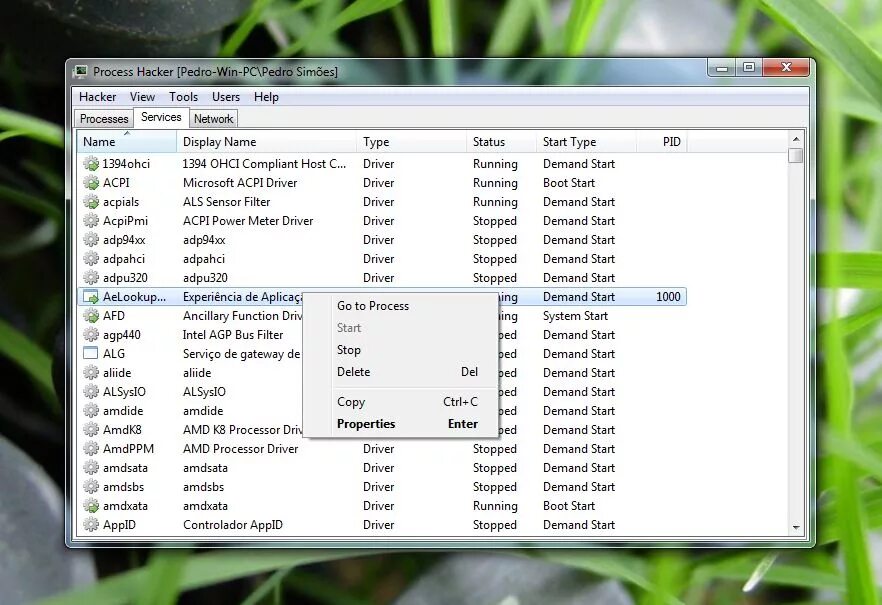Viewport: 882px width, 605px height.
Task: Select the Services tab
Action: [x=161, y=117]
